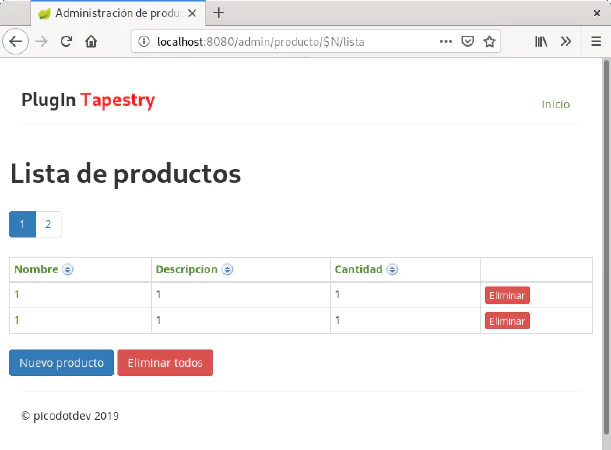The width and height of the screenshot is (611, 450).
Task: Click the browser back arrow button
Action: click(16, 42)
